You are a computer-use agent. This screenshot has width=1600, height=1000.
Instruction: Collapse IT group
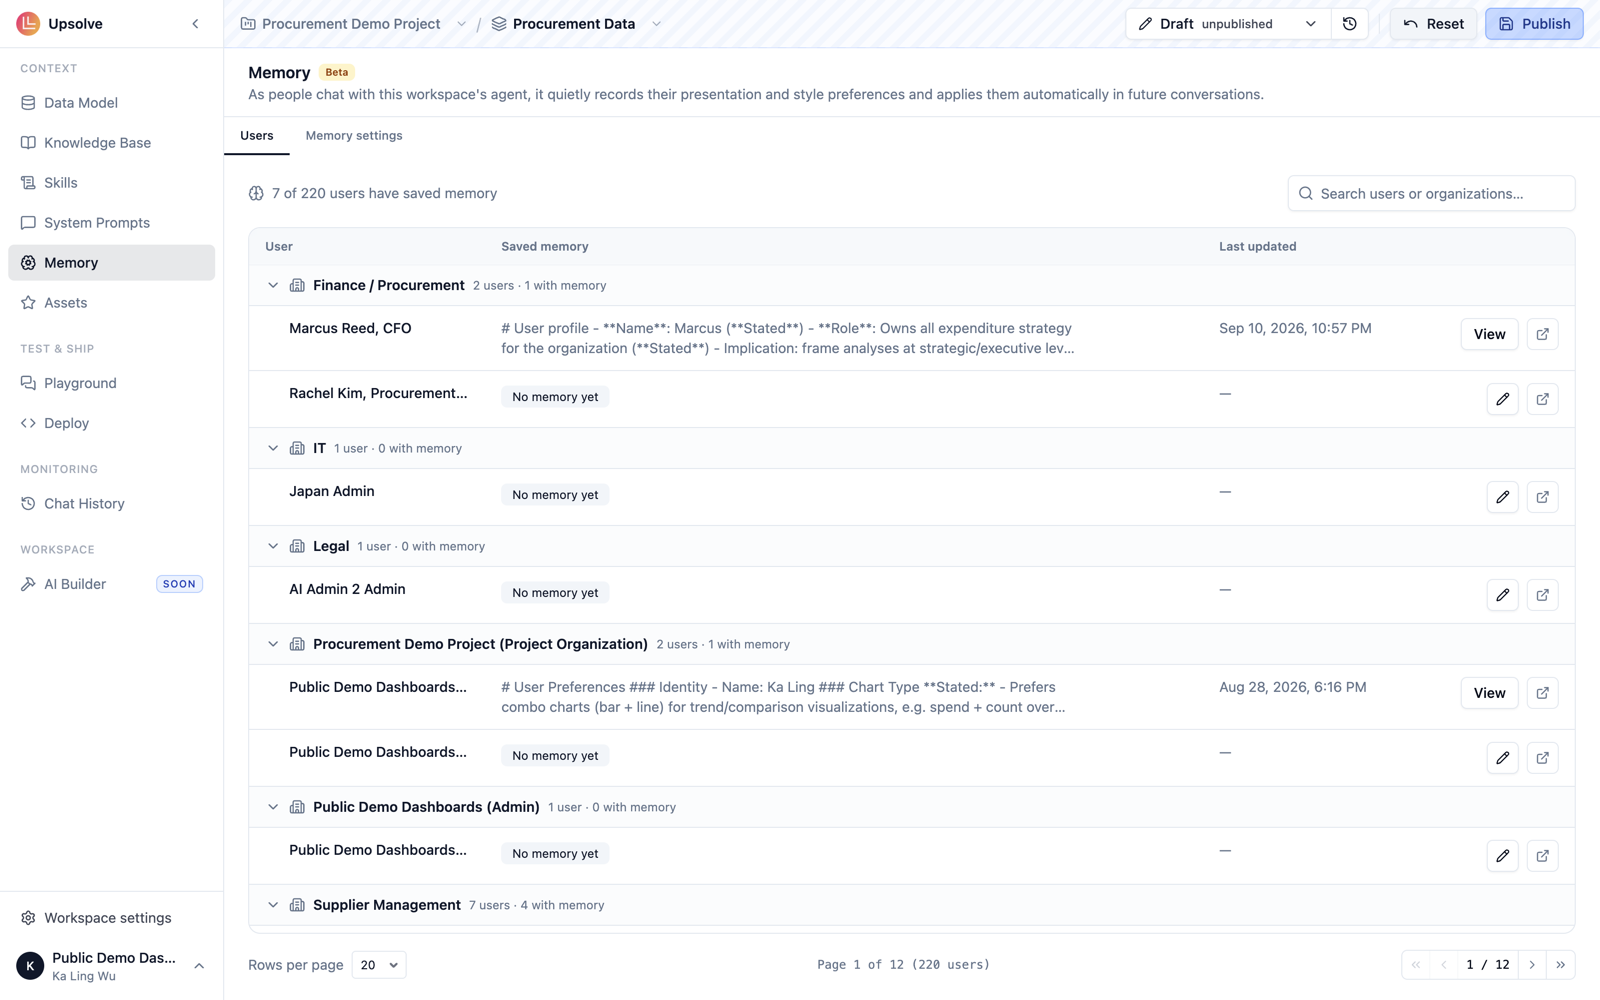(x=273, y=449)
